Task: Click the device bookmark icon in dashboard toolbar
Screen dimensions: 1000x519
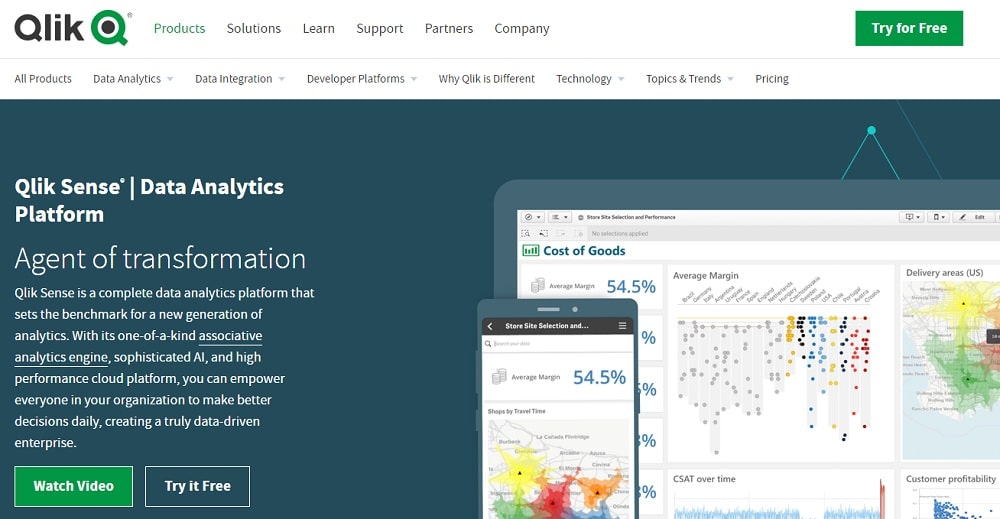Action: [x=939, y=217]
